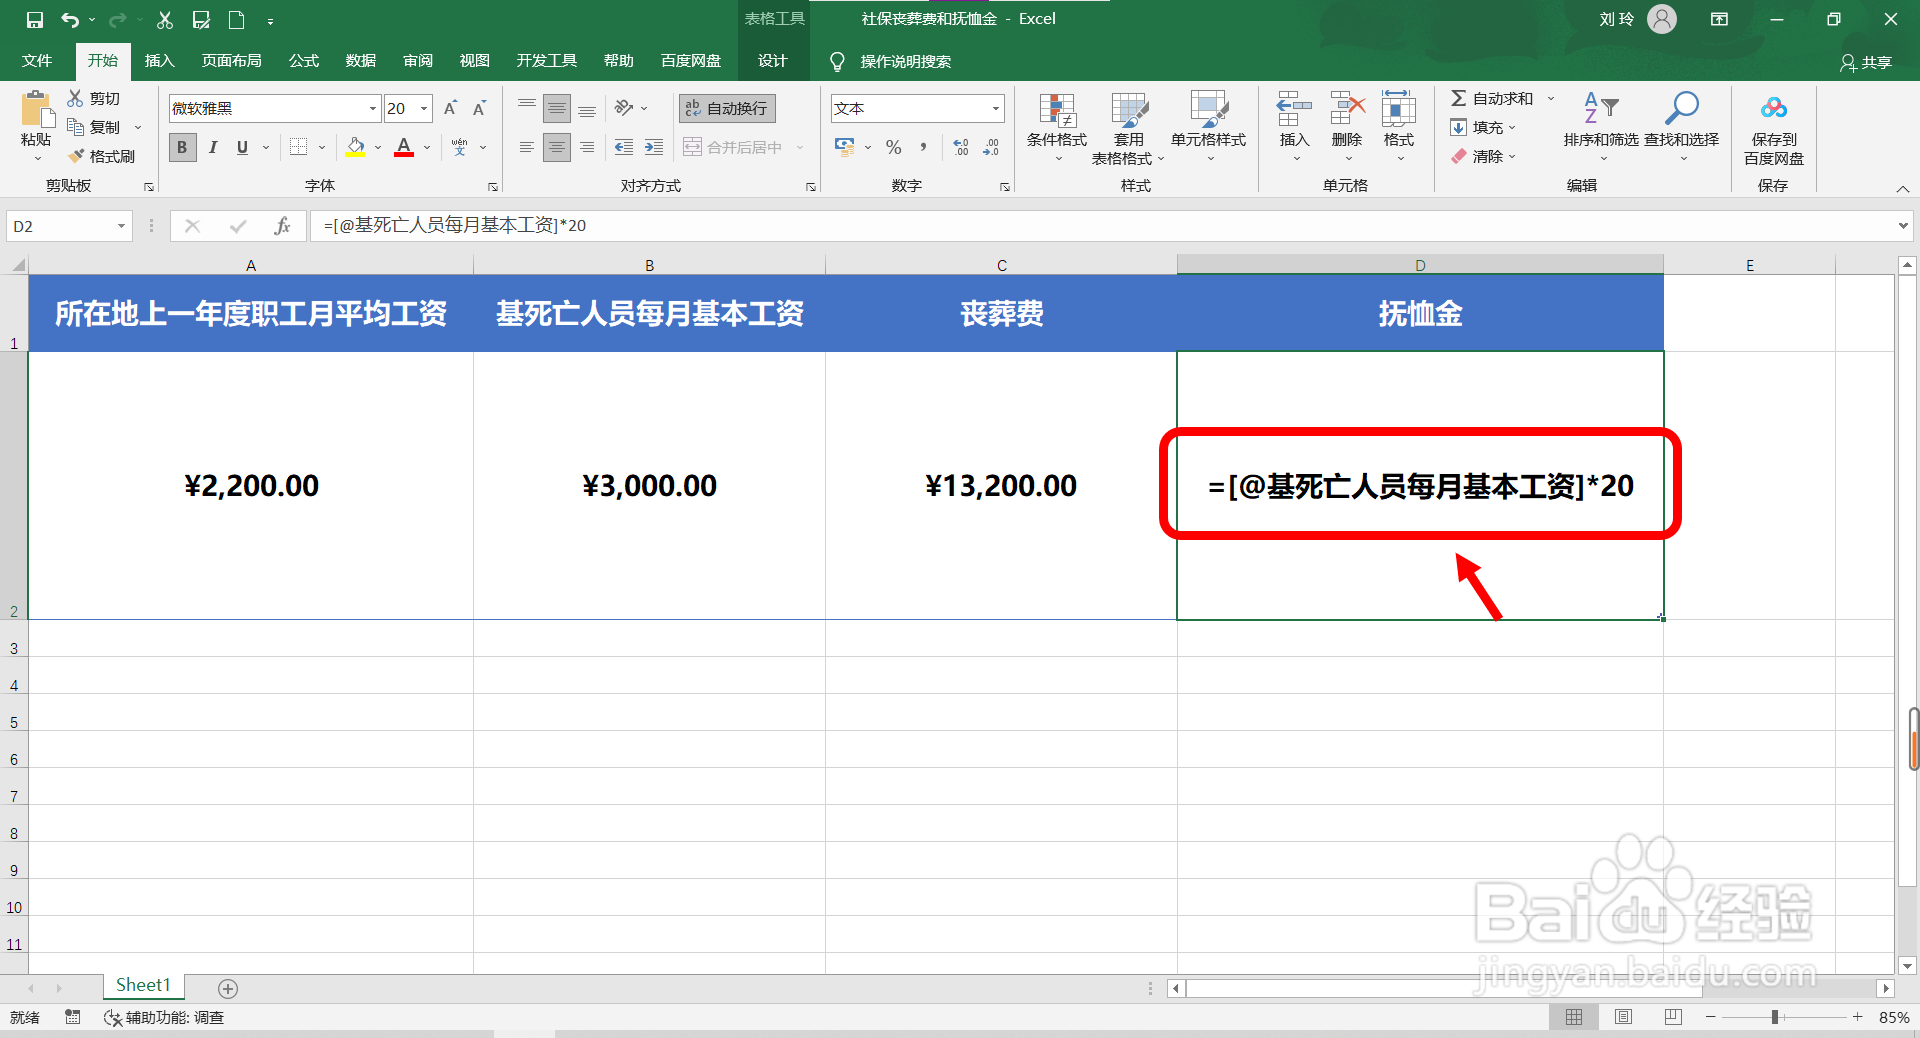Viewport: 1920px width, 1038px height.
Task: Switch to the 公式 ribbon tab
Action: 303,61
